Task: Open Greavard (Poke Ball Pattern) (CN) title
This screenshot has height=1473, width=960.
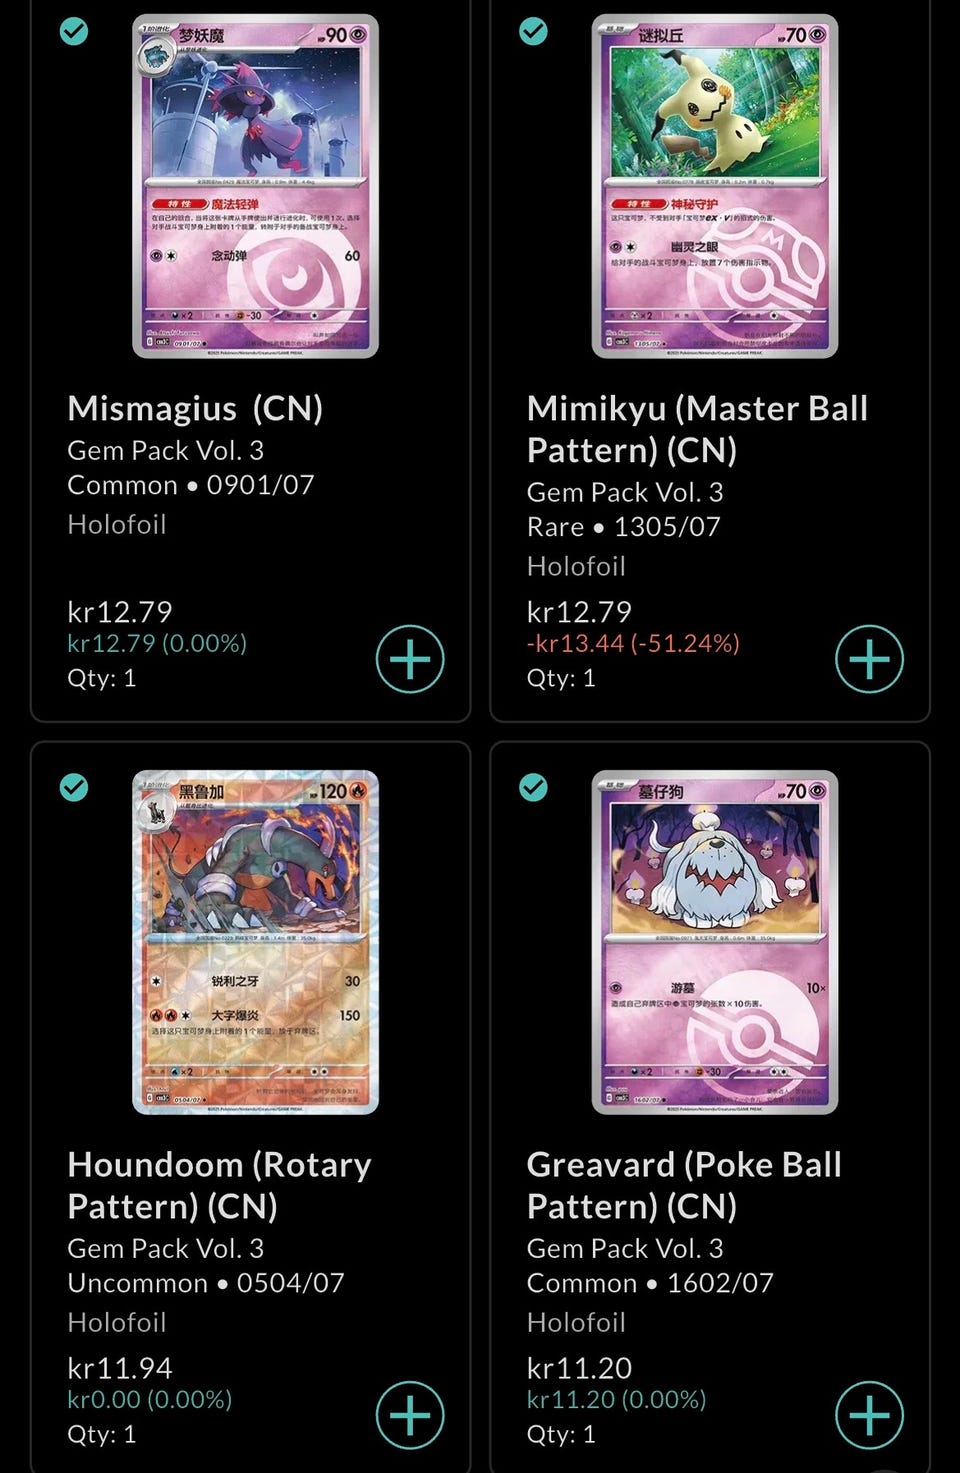Action: coord(684,1185)
